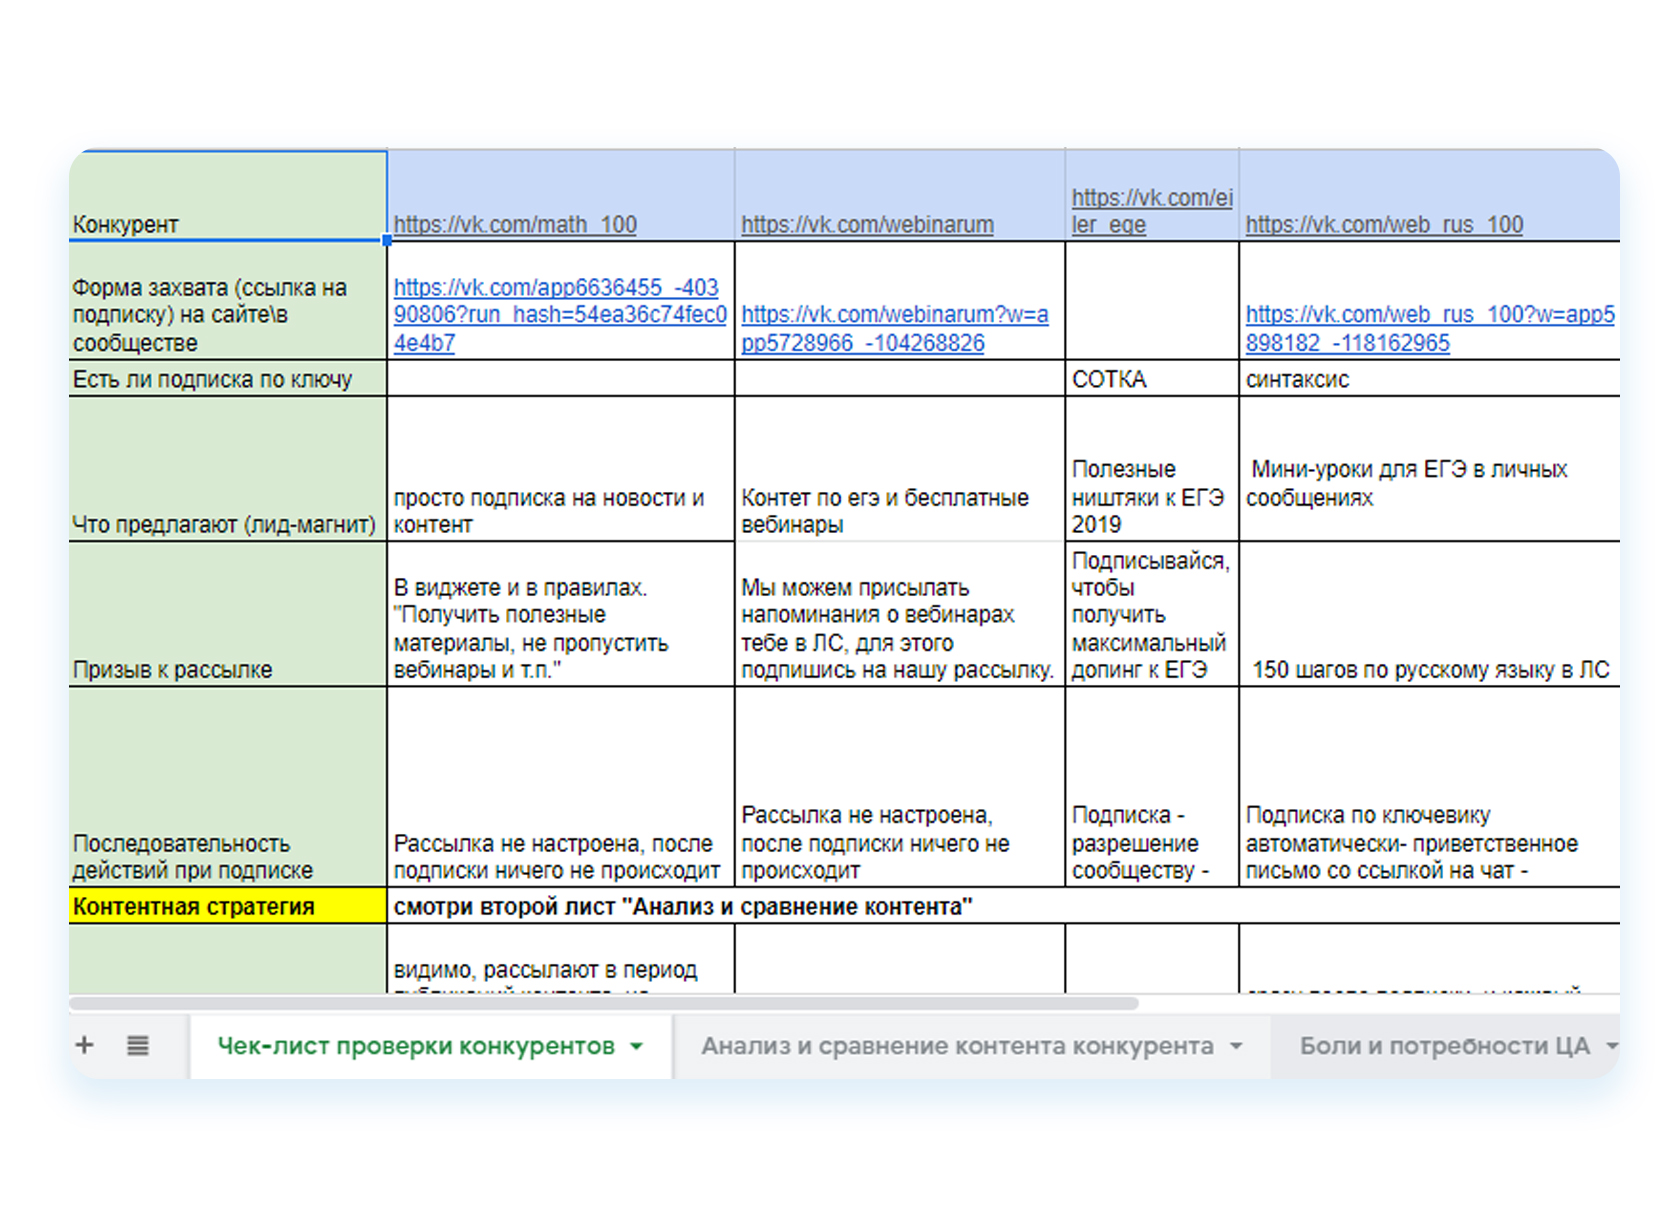1680x1220 pixels.
Task: Select the Призыв к рассылке label cell
Action: click(x=228, y=614)
